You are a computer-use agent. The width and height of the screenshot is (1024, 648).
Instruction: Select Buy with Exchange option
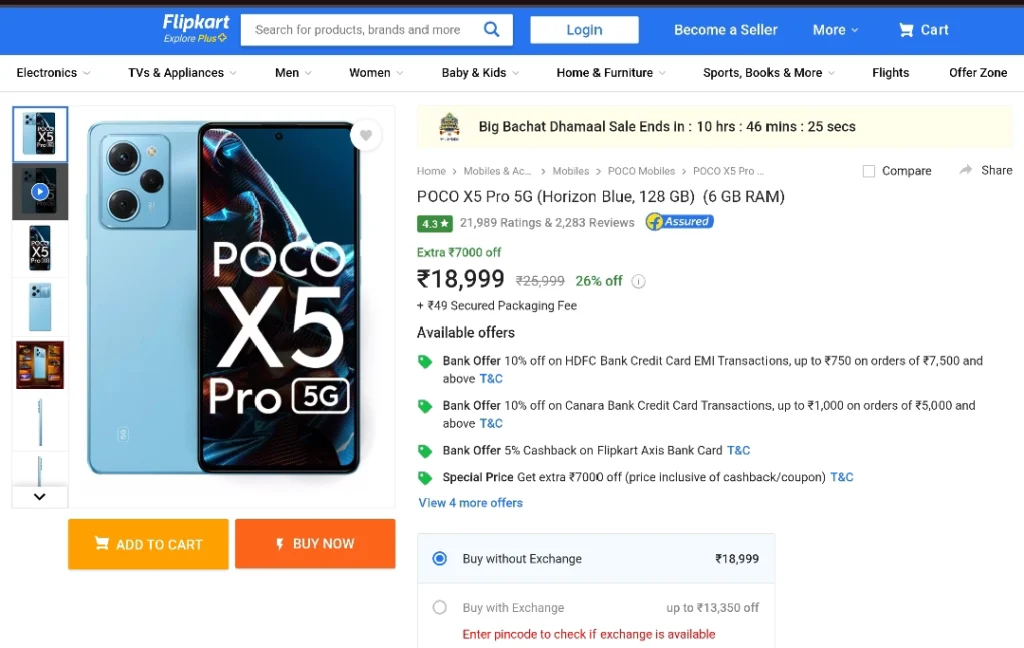click(x=440, y=608)
